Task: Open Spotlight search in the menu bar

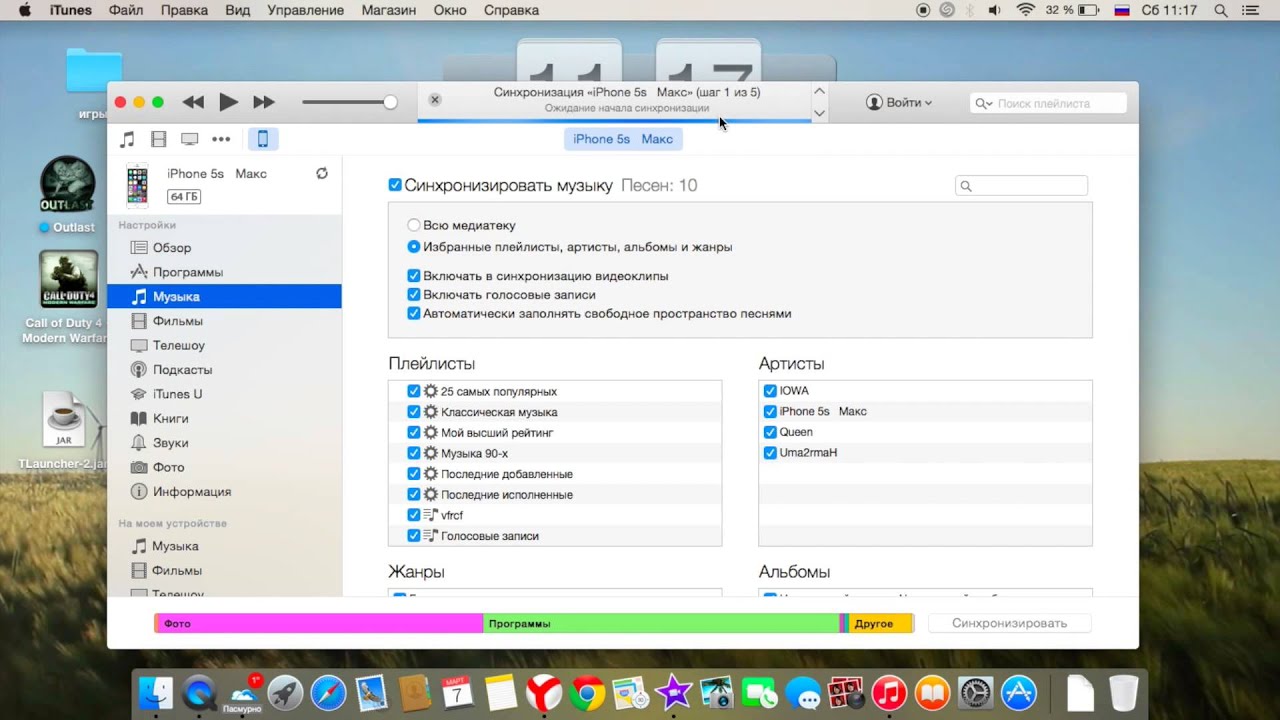Action: tap(1221, 10)
